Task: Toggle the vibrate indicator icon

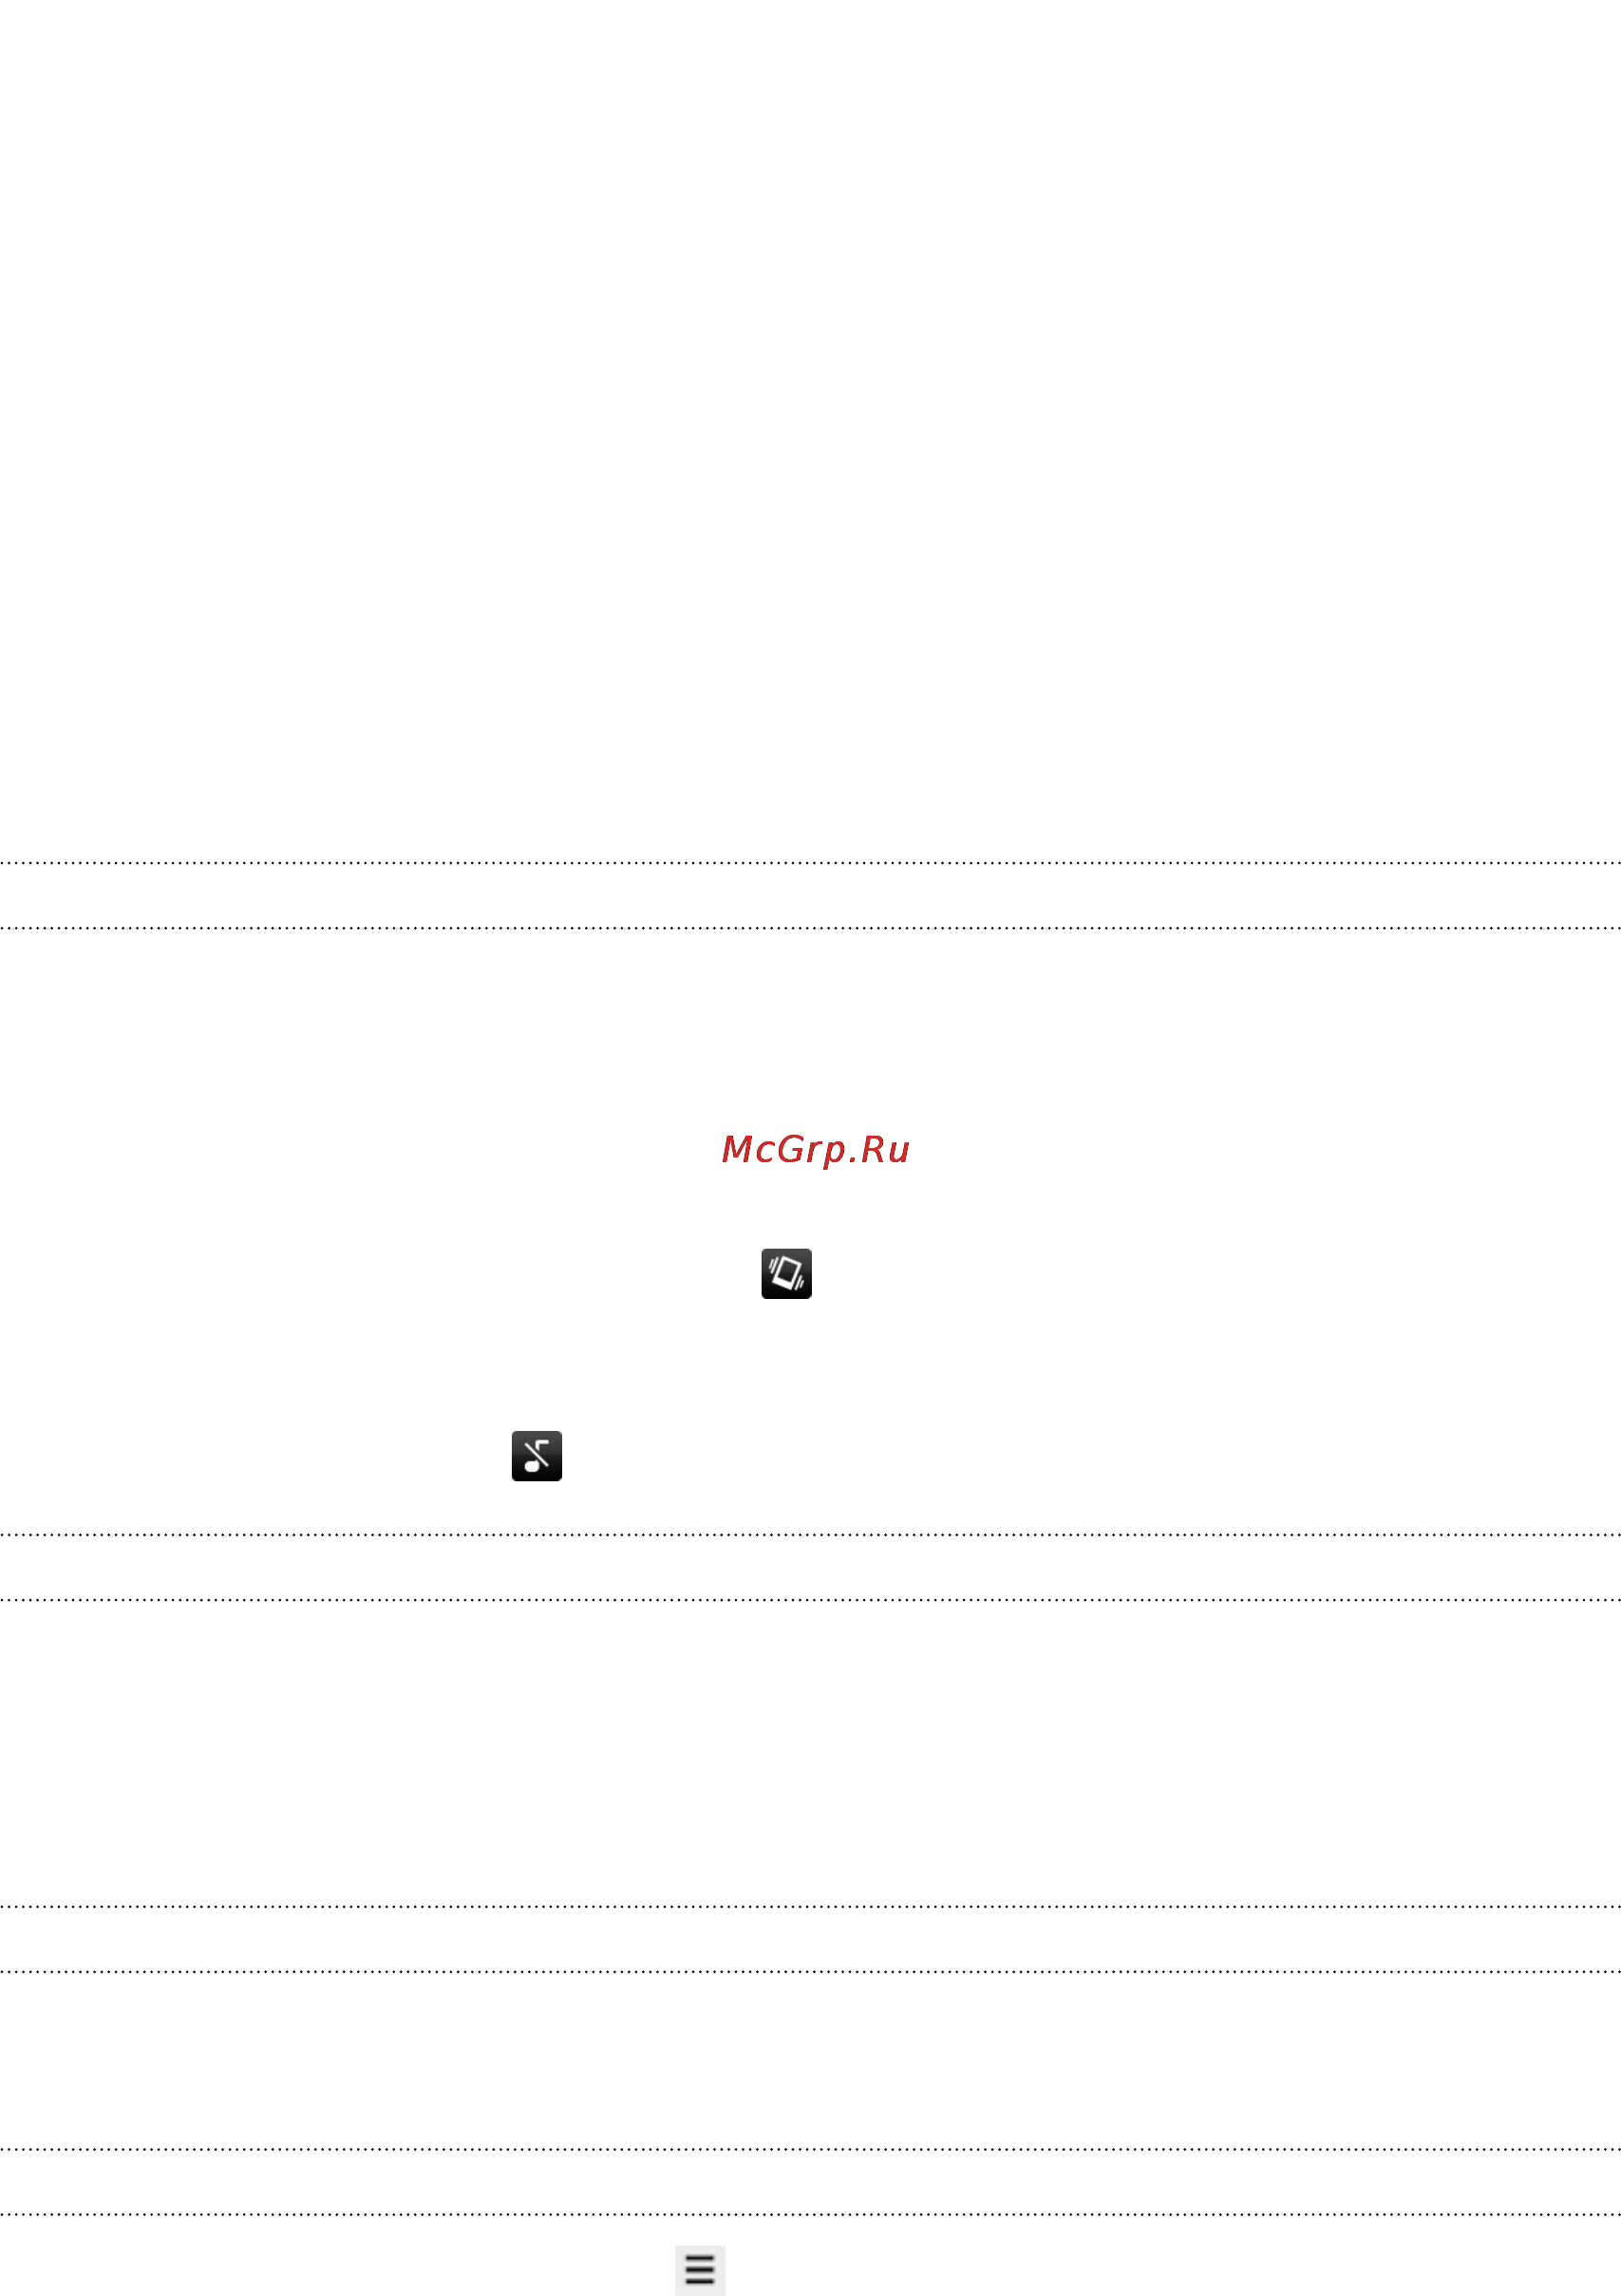Action: [x=786, y=1273]
